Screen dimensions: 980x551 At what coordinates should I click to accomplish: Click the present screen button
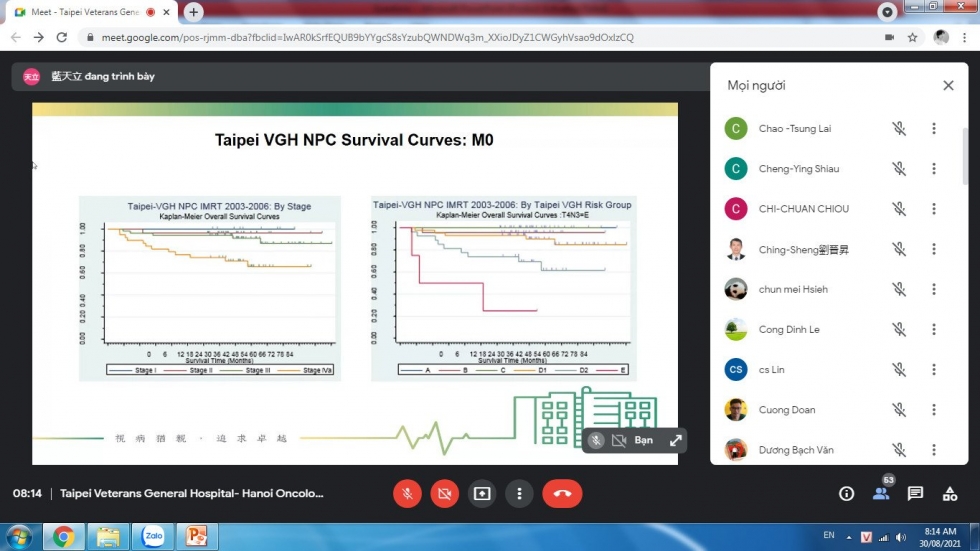pos(482,493)
